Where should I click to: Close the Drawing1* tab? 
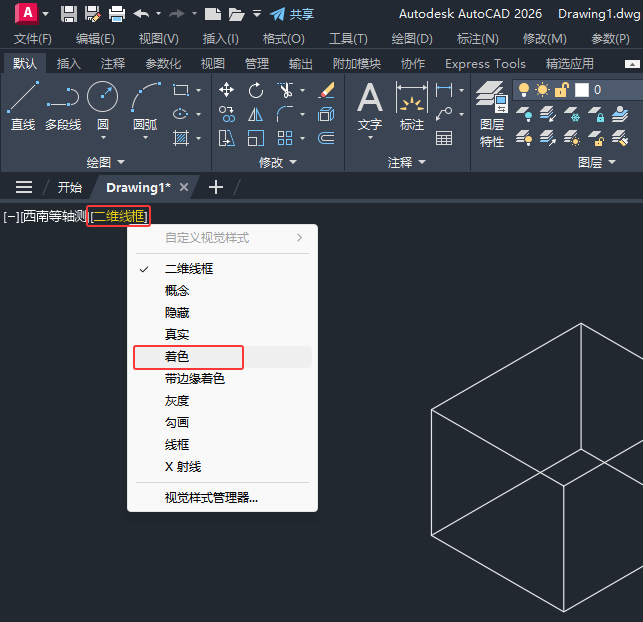pos(184,187)
